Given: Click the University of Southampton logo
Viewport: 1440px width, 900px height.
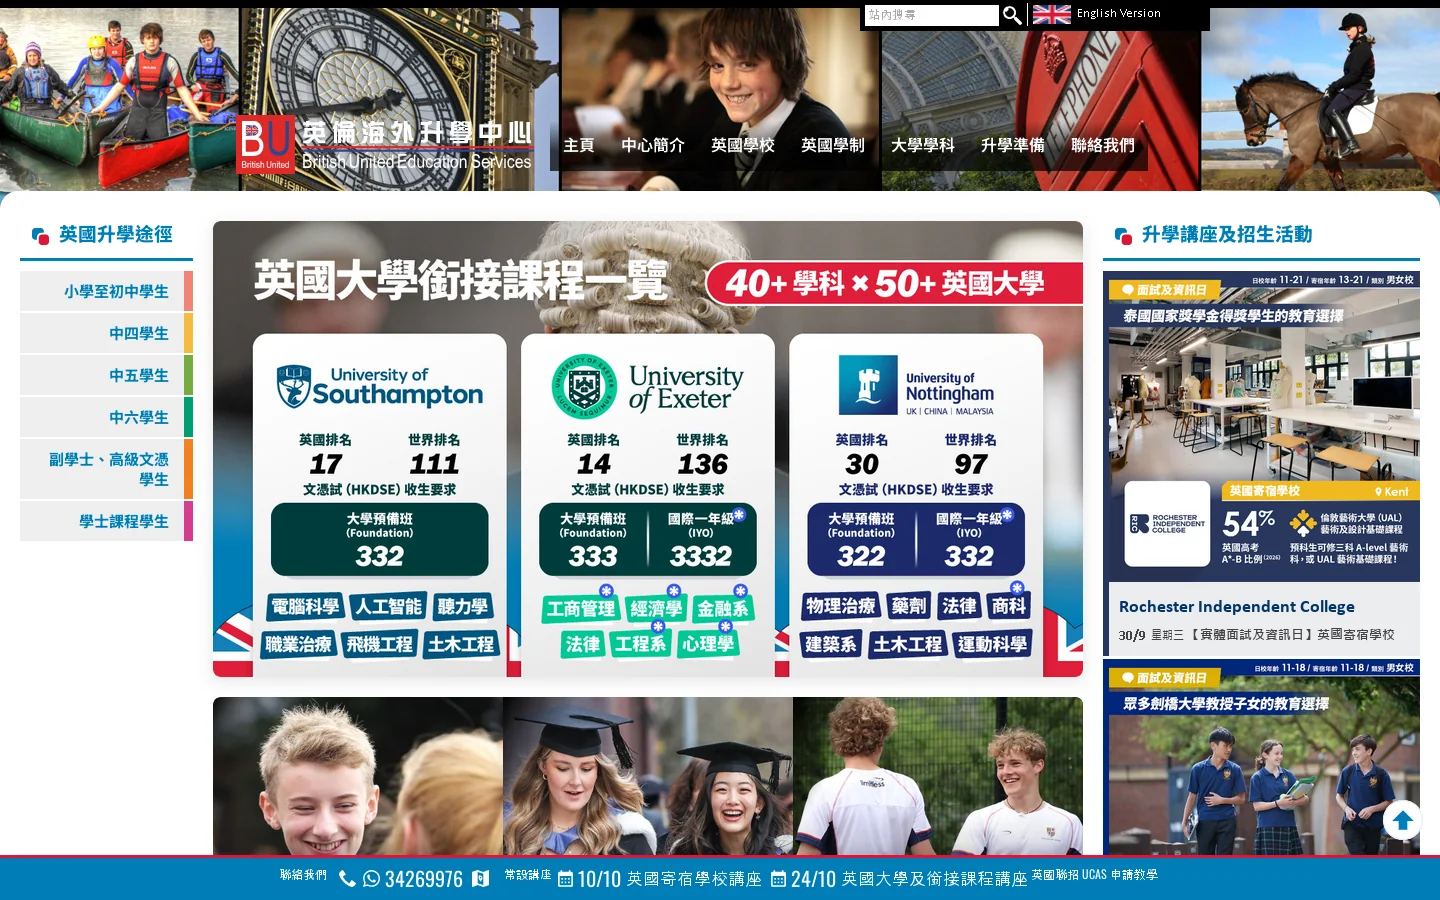Looking at the screenshot, I should (380, 386).
